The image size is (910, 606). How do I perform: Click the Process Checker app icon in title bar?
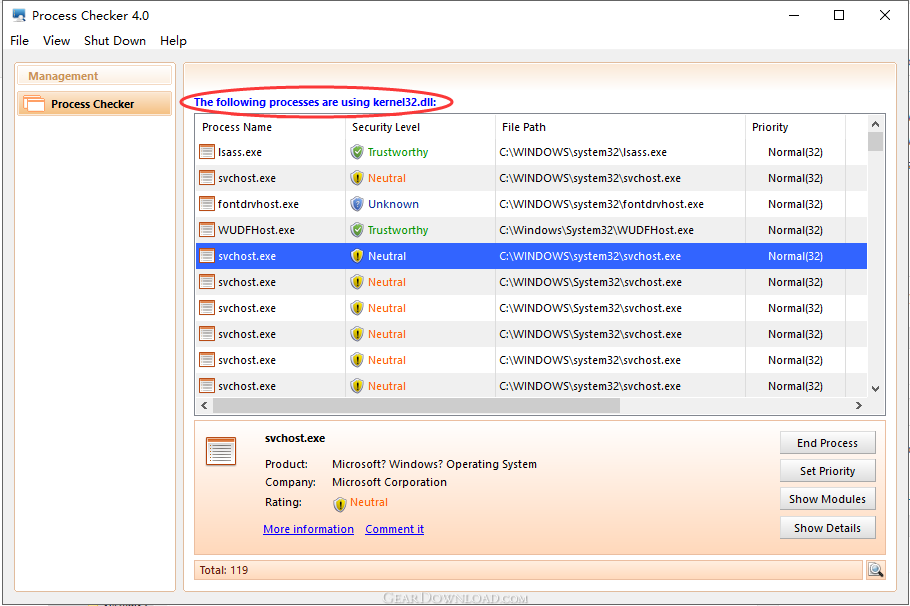click(x=19, y=16)
